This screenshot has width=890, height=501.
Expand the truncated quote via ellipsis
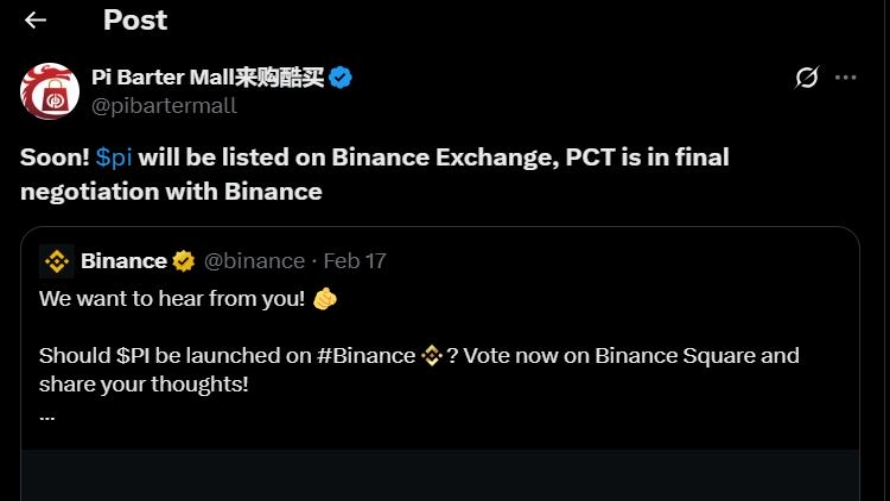pos(47,418)
